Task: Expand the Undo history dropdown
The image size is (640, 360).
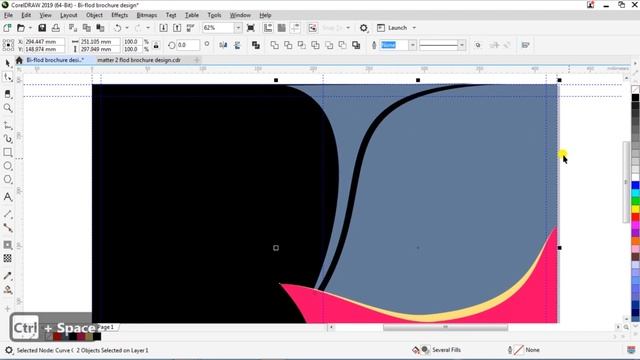Action: tap(127, 28)
